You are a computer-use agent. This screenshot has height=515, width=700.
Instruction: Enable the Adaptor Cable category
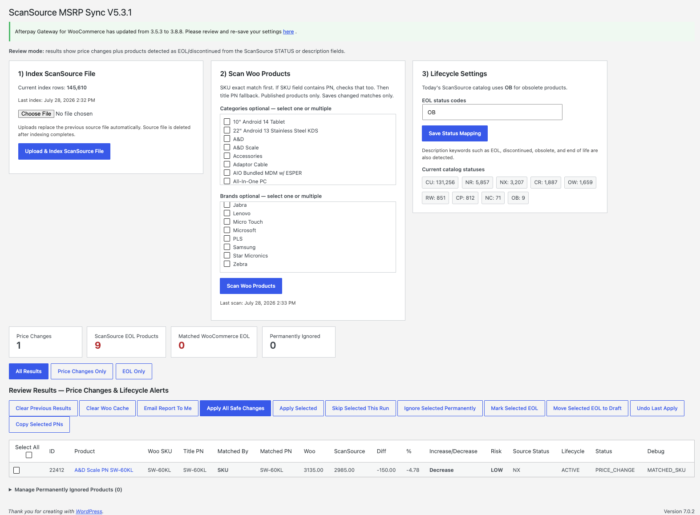click(x=227, y=164)
